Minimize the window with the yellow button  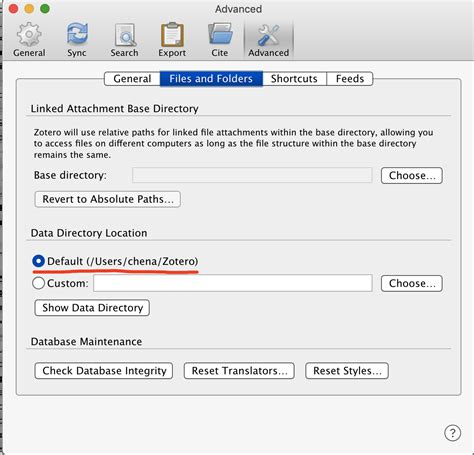(x=29, y=9)
